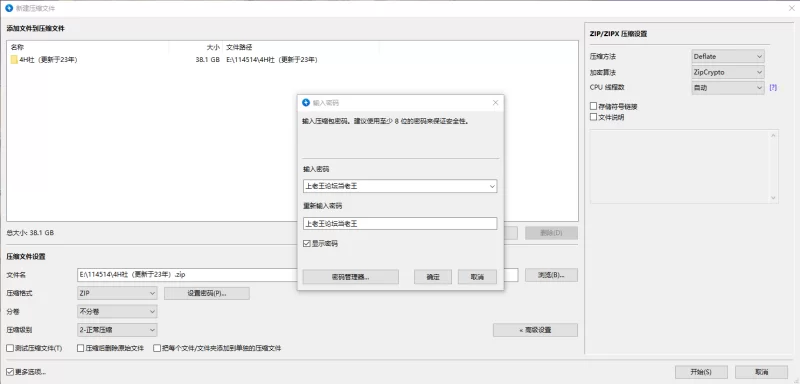Enable 存储符号链接 checkbox
Viewport: 800px width, 384px height.
tap(593, 107)
